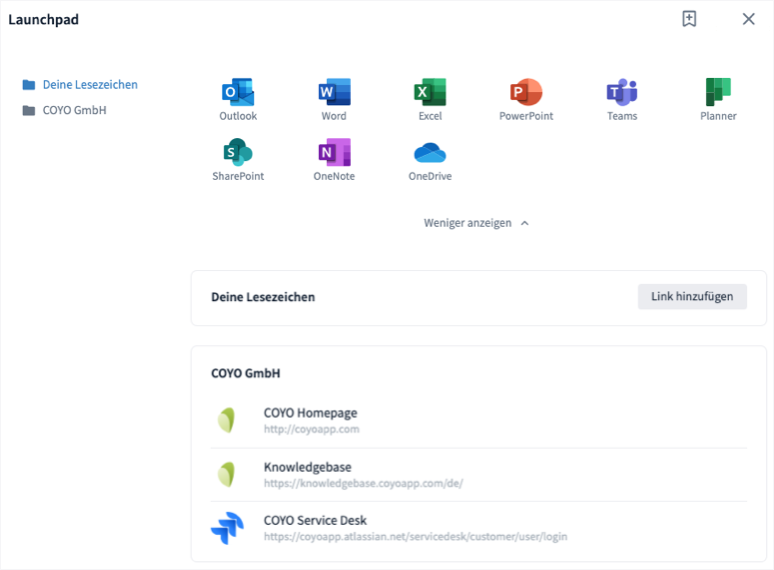Click the Link hinzufügen button
The width and height of the screenshot is (774, 570).
pyautogui.click(x=692, y=297)
